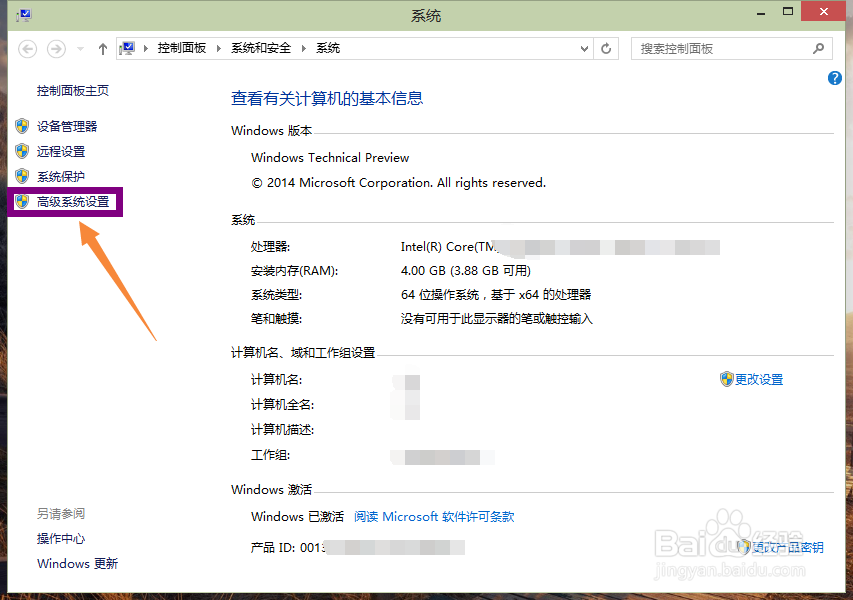
Task: Open address bar history dropdown
Action: 584,48
